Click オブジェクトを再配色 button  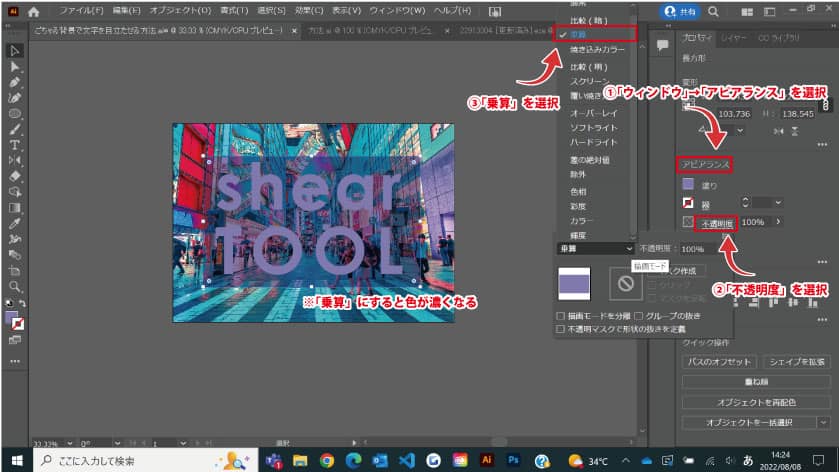[756, 402]
